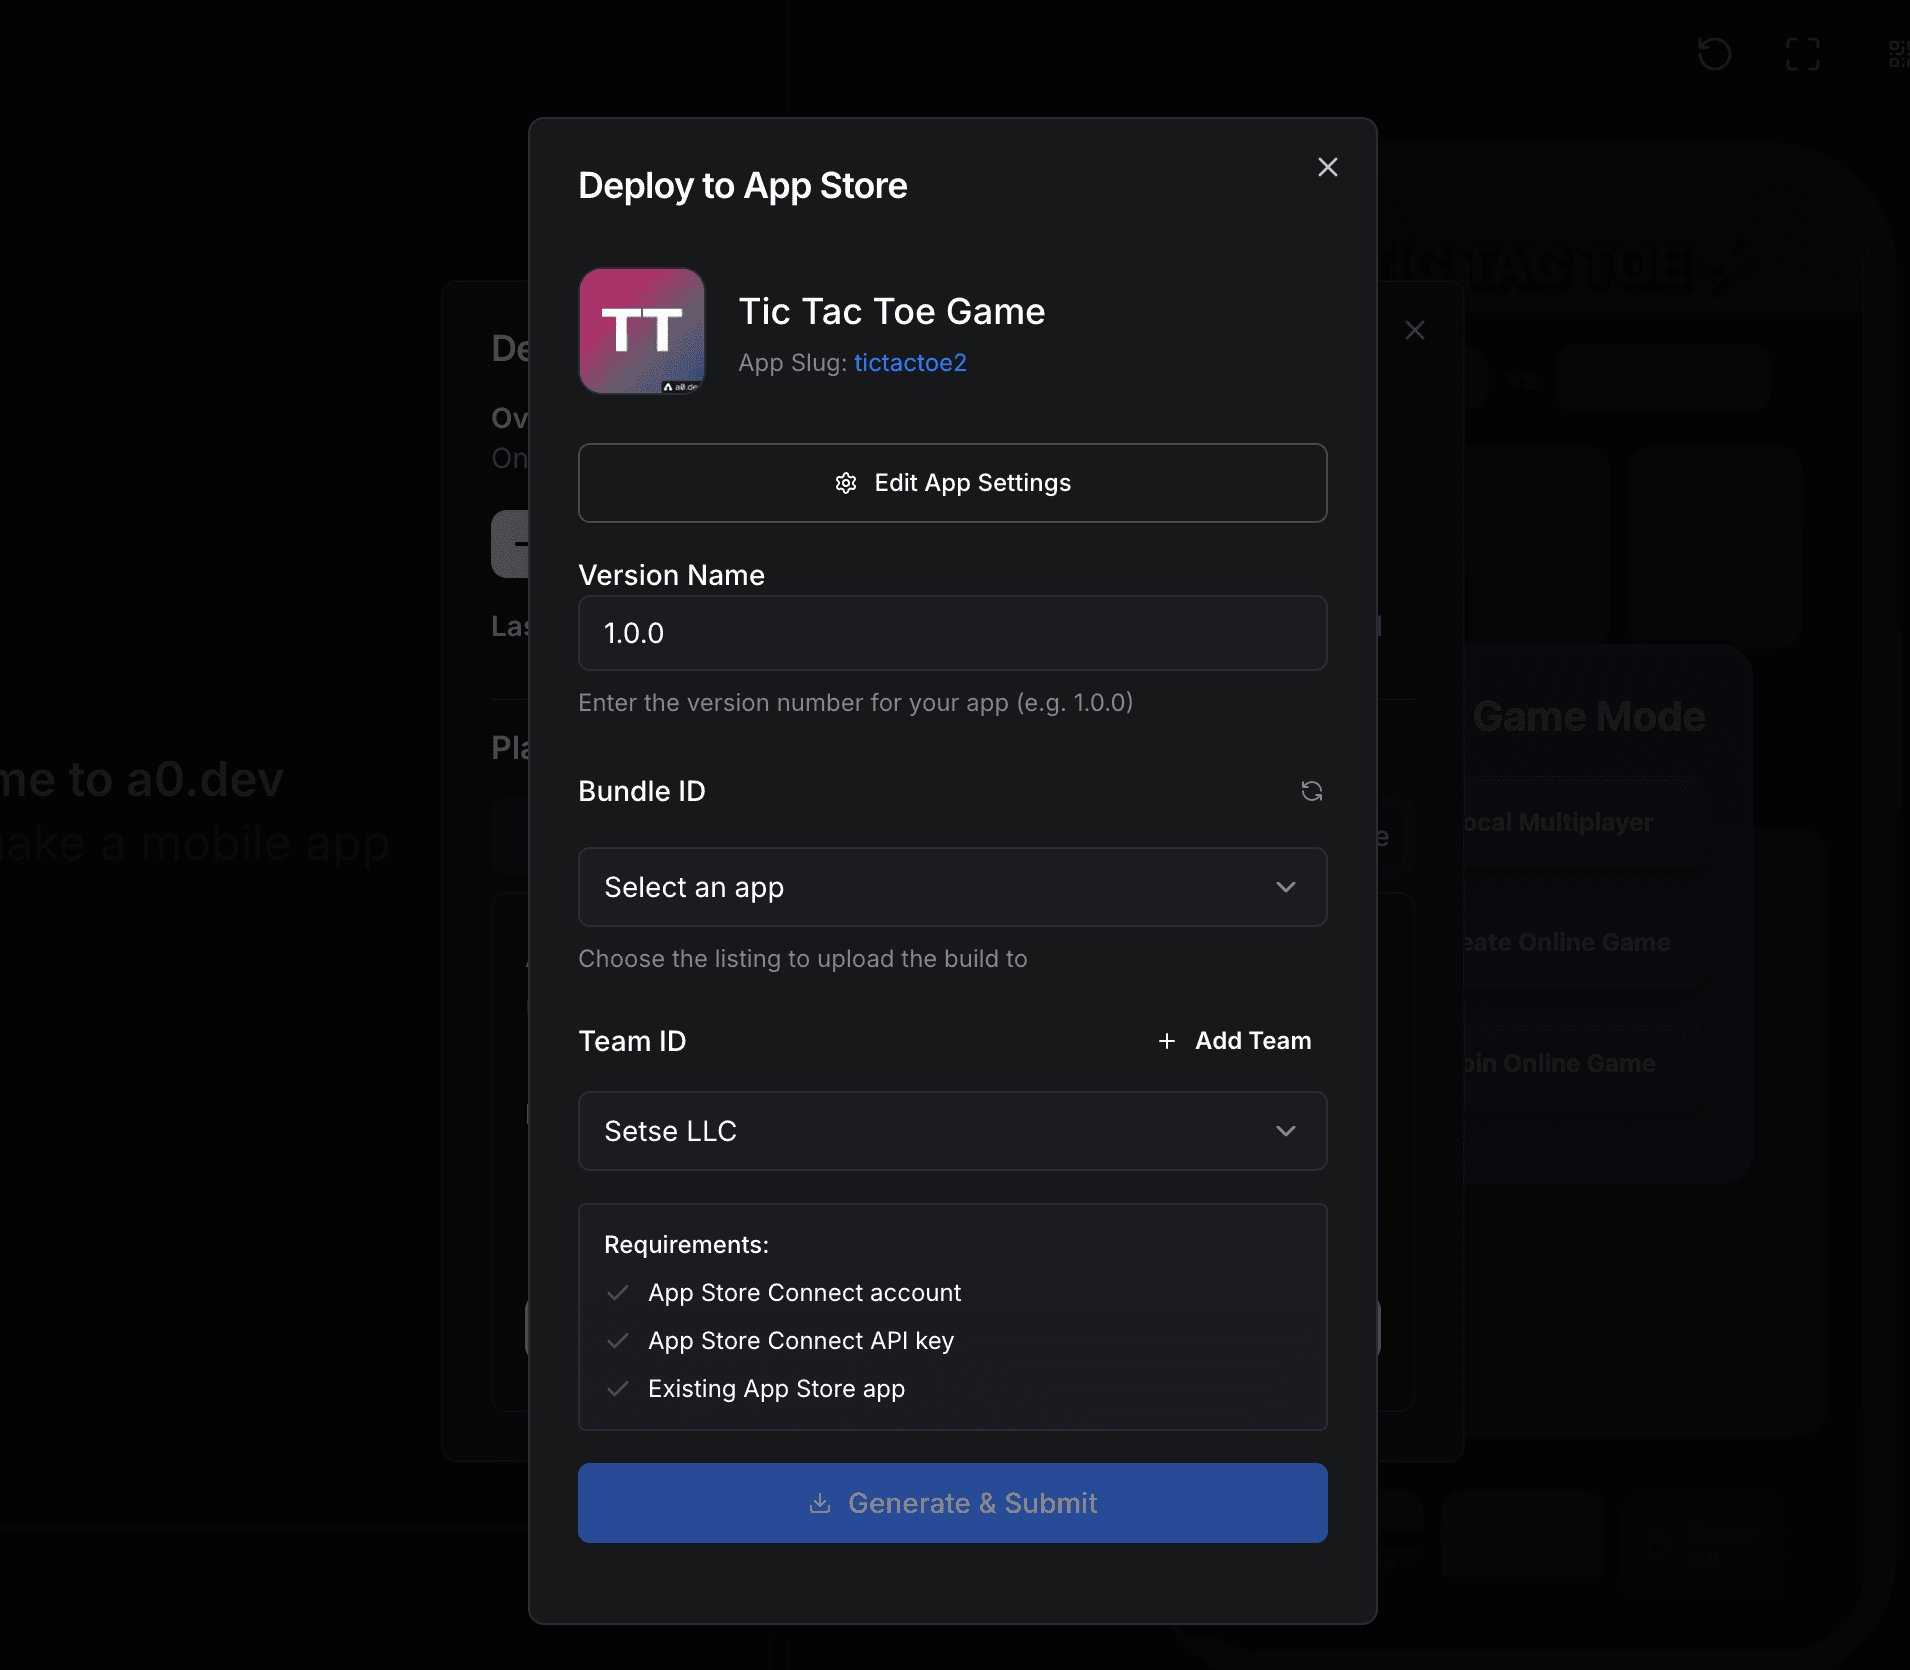The image size is (1910, 1670).
Task: Close the background dialog behind the modal
Action: pyautogui.click(x=1414, y=330)
